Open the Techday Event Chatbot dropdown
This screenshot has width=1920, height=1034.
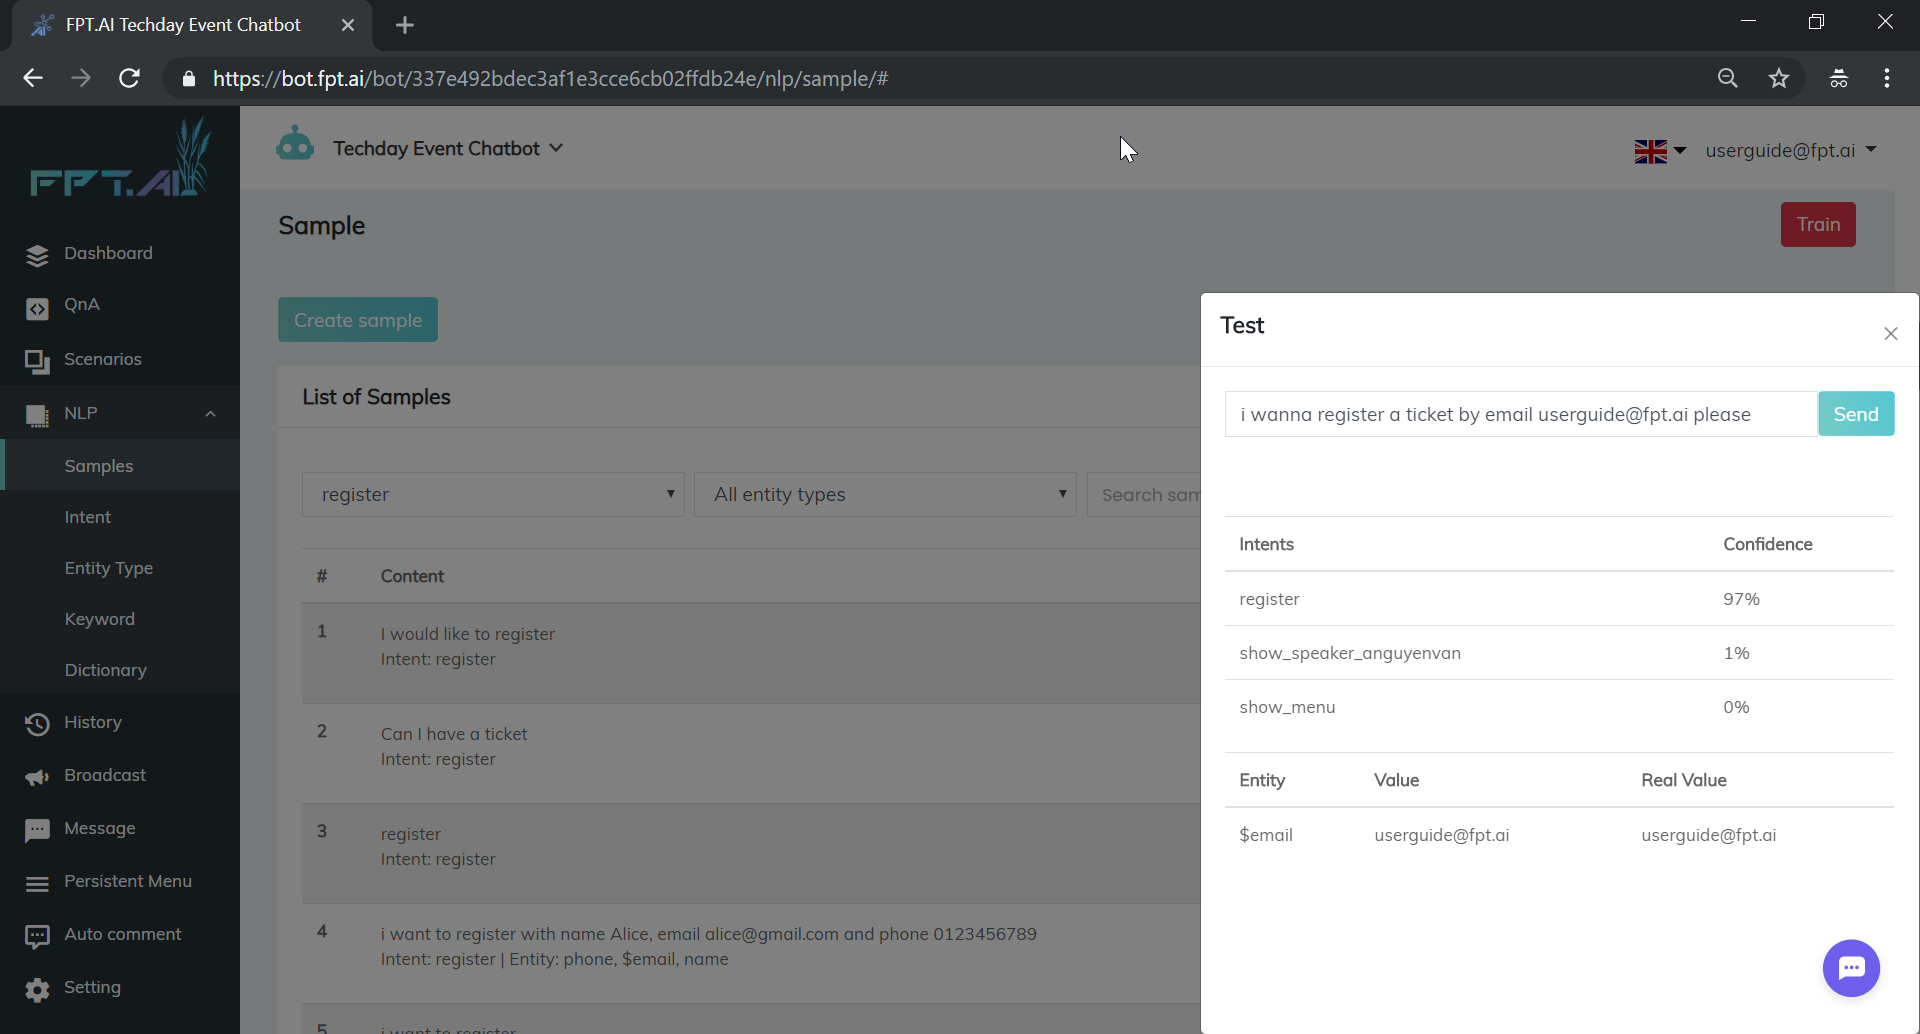[x=448, y=148]
